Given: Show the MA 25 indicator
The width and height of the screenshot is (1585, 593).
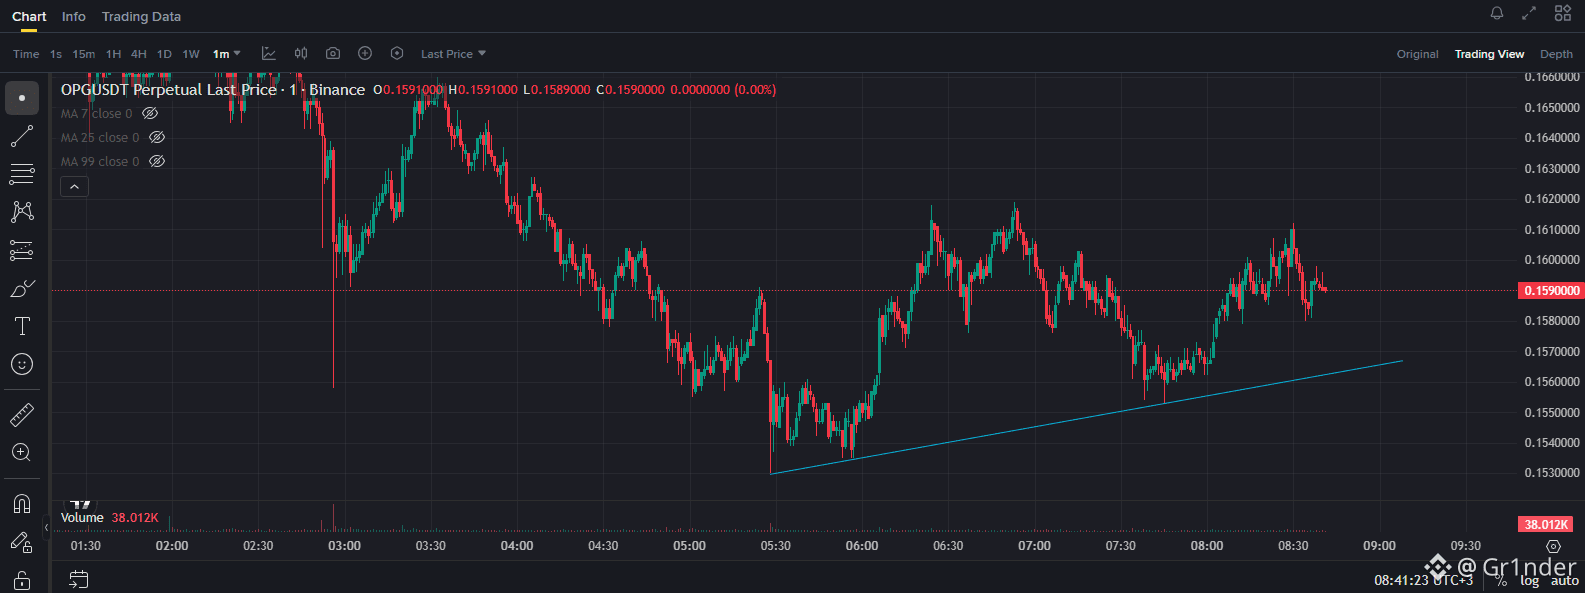Looking at the screenshot, I should point(157,138).
